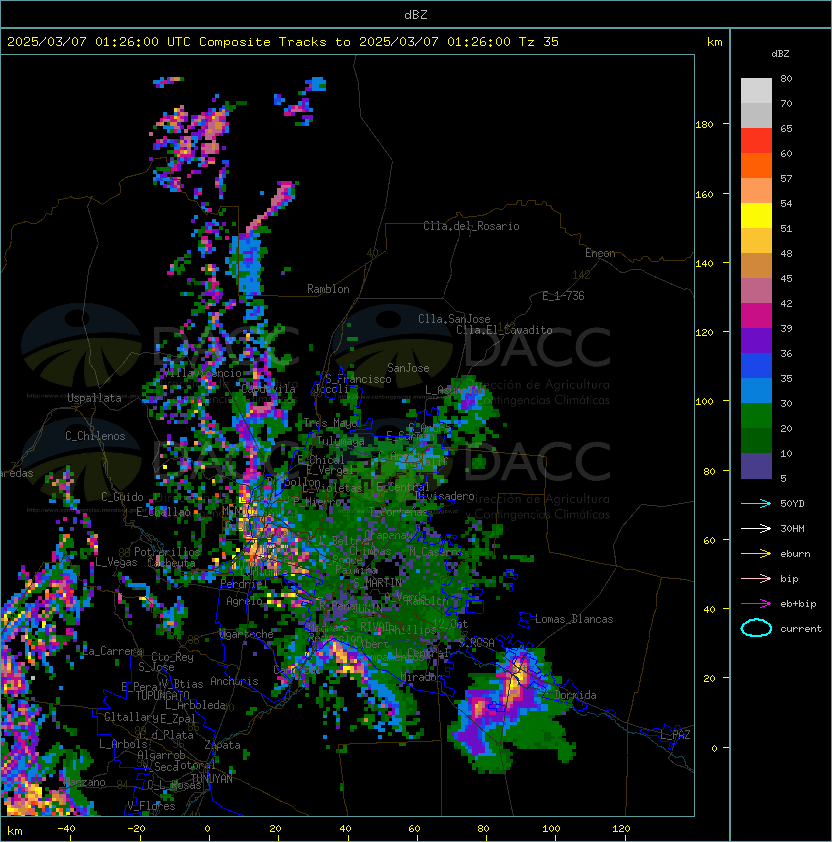Click the 'eb+bip' legend label

point(798,604)
